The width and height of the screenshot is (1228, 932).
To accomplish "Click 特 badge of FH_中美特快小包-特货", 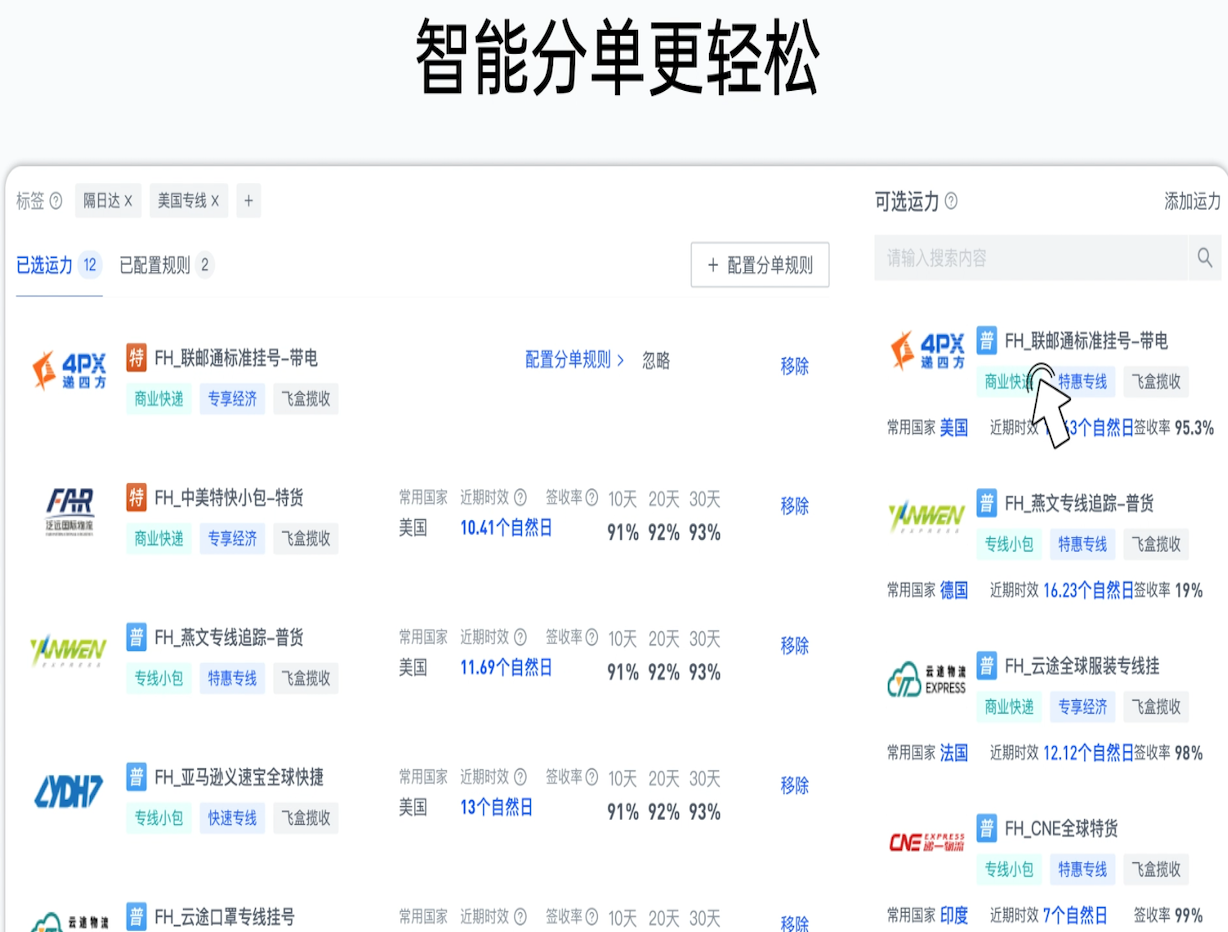I will click(137, 497).
